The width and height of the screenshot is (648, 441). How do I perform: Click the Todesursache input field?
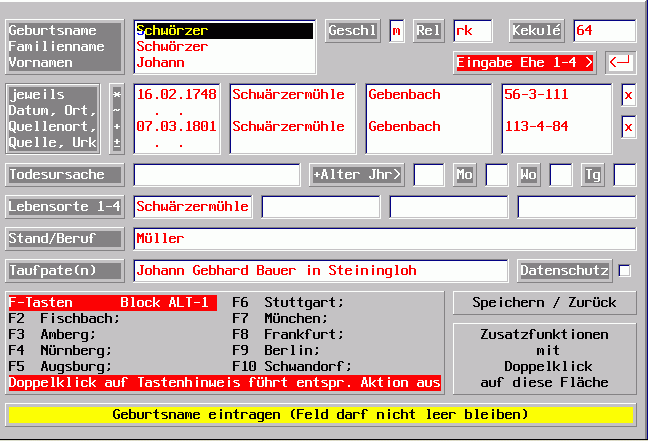coord(216,175)
